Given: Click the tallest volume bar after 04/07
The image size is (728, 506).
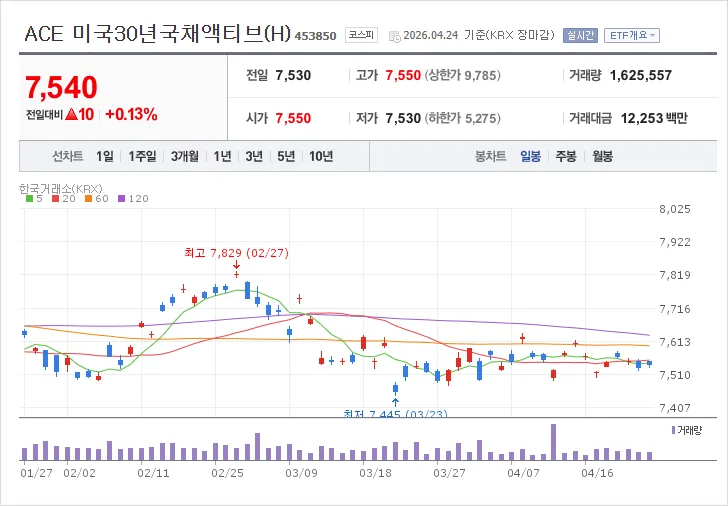Looking at the screenshot, I should (553, 442).
